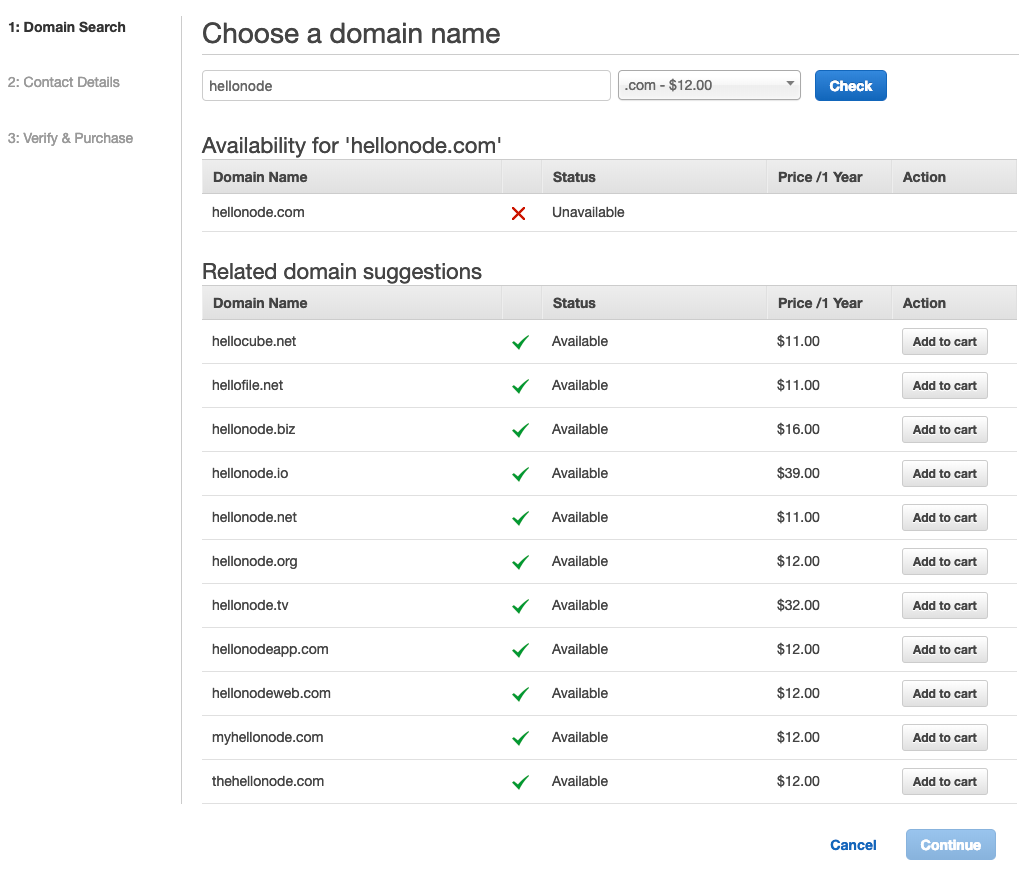Image resolution: width=1027 pixels, height=879 pixels.
Task: Click the green checkmark beside hellonode.org
Action: click(x=520, y=561)
